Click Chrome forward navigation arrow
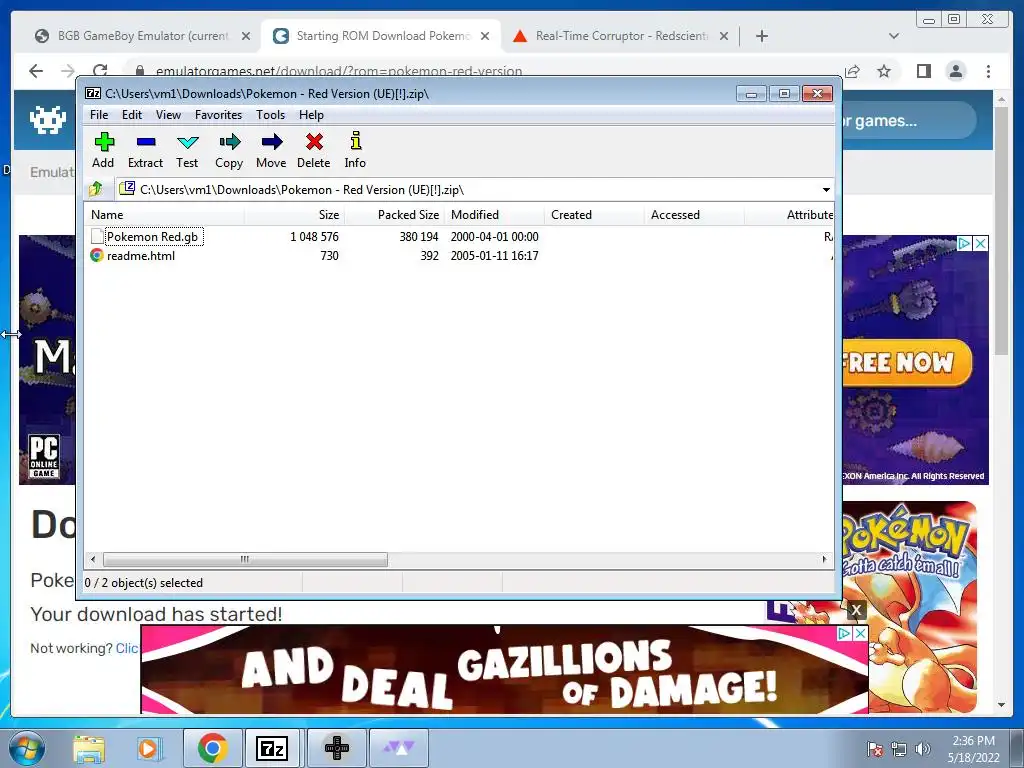Screen dimensions: 1024x768 point(67,71)
